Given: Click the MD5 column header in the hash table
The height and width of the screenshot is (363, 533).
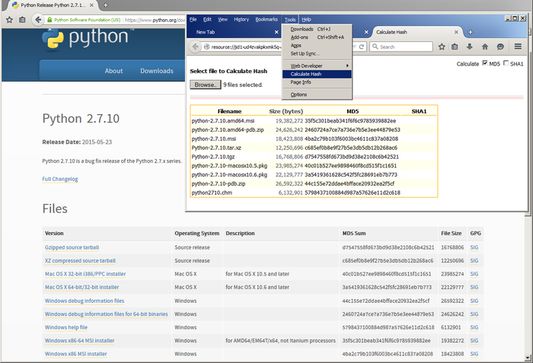Looking at the screenshot, I should click(x=353, y=111).
